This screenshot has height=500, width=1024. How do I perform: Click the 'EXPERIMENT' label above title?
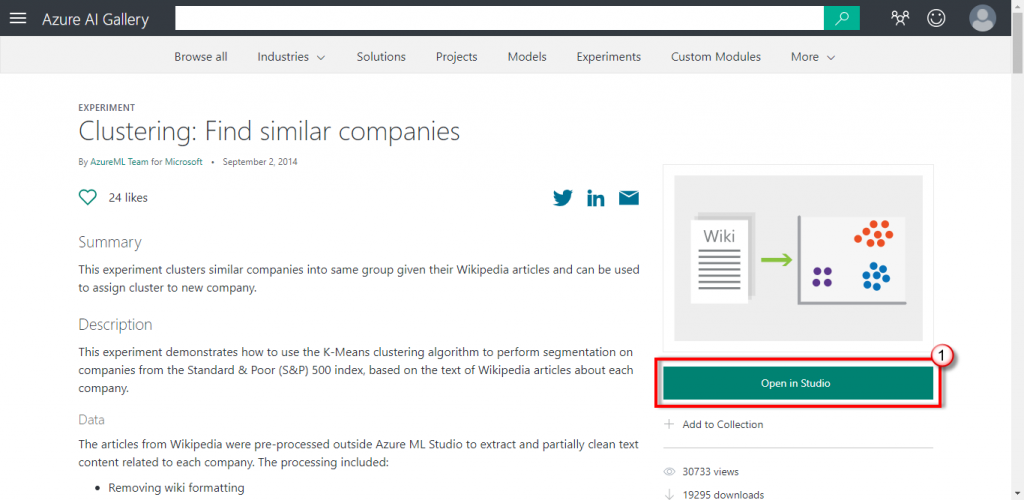[107, 108]
